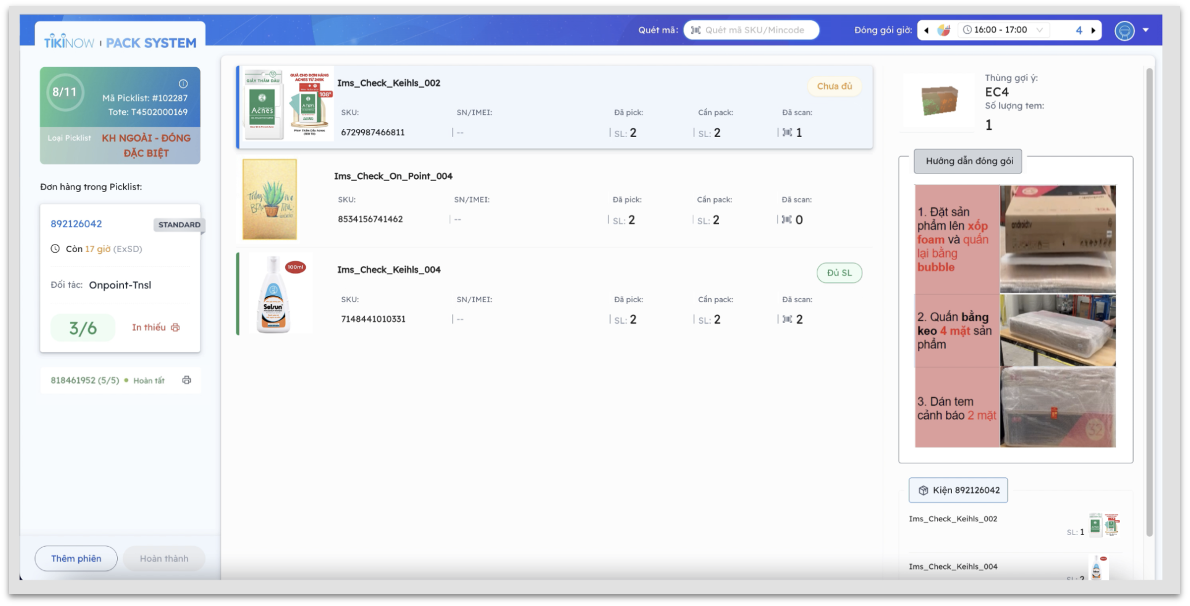Click the printer icon beside In thiếu
1190x606 pixels.
[x=176, y=327]
